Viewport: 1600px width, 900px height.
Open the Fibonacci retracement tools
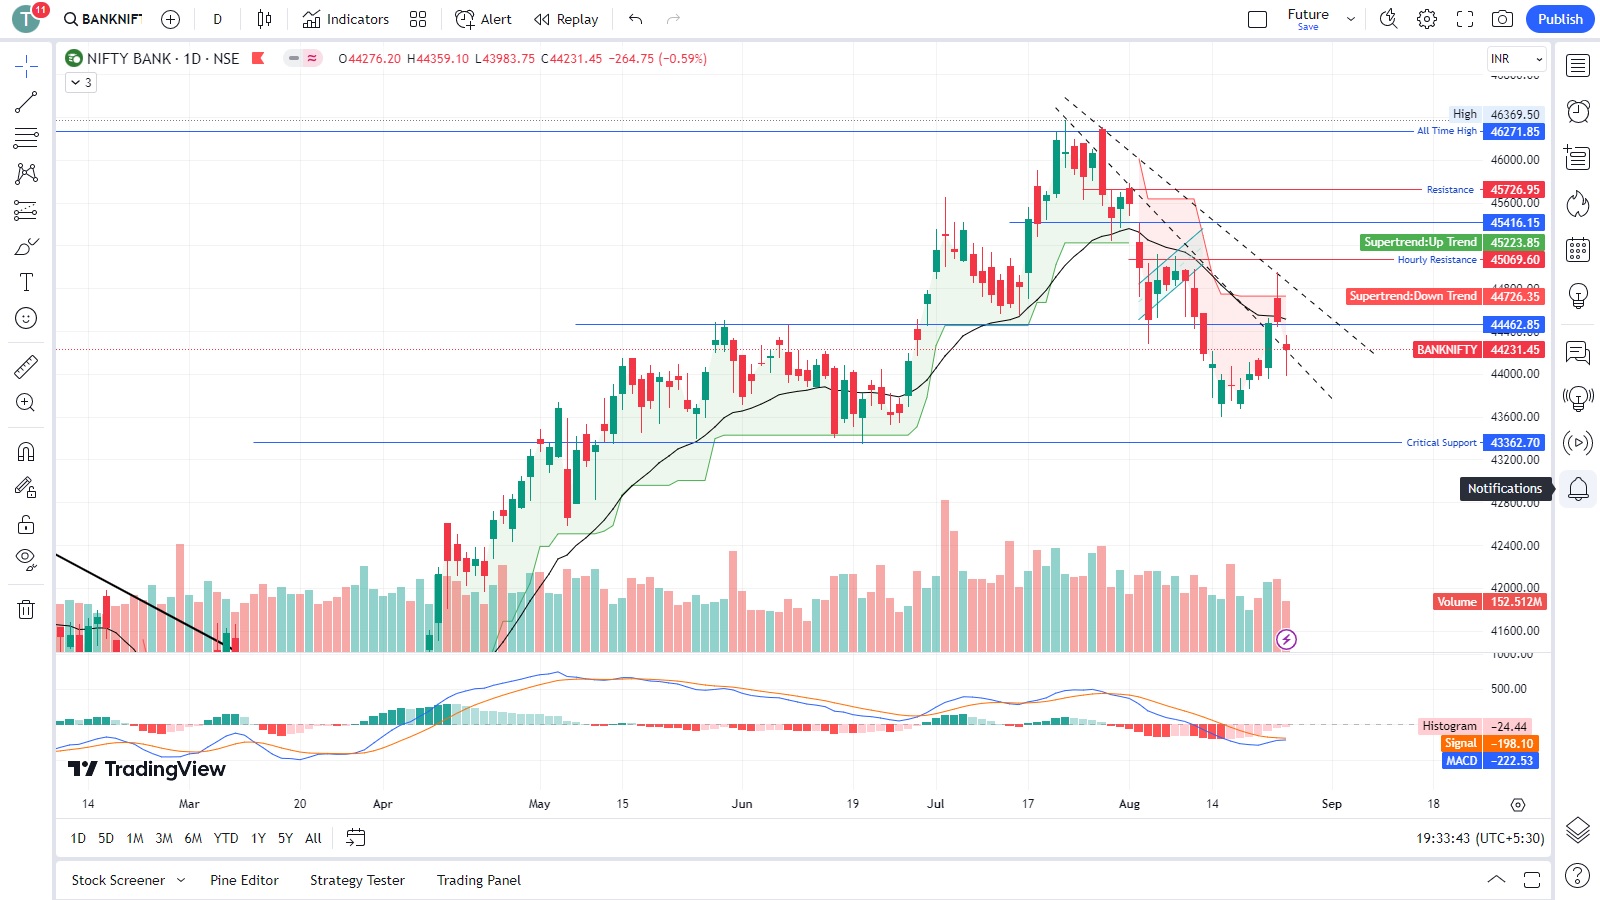point(26,138)
